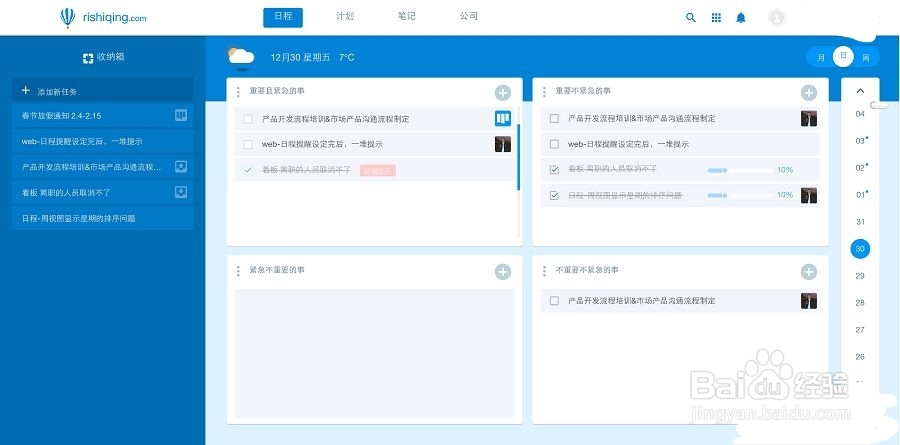Image resolution: width=900 pixels, height=445 pixels.
Task: Select date 04 in date strip
Action: coord(860,114)
